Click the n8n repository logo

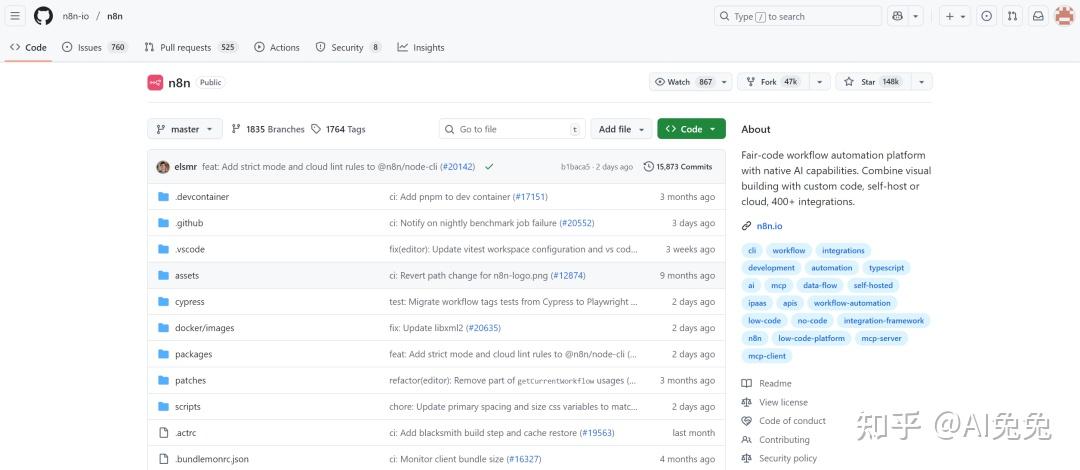[x=155, y=82]
